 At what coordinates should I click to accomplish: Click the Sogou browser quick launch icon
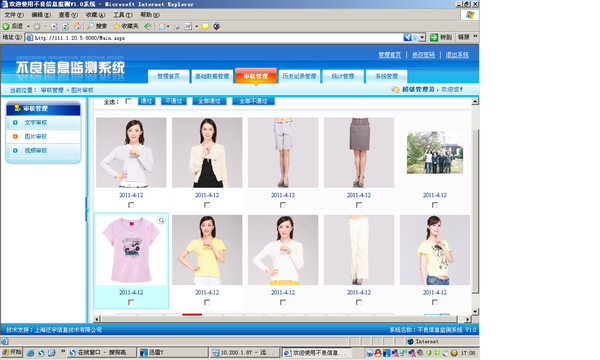(x=41, y=353)
